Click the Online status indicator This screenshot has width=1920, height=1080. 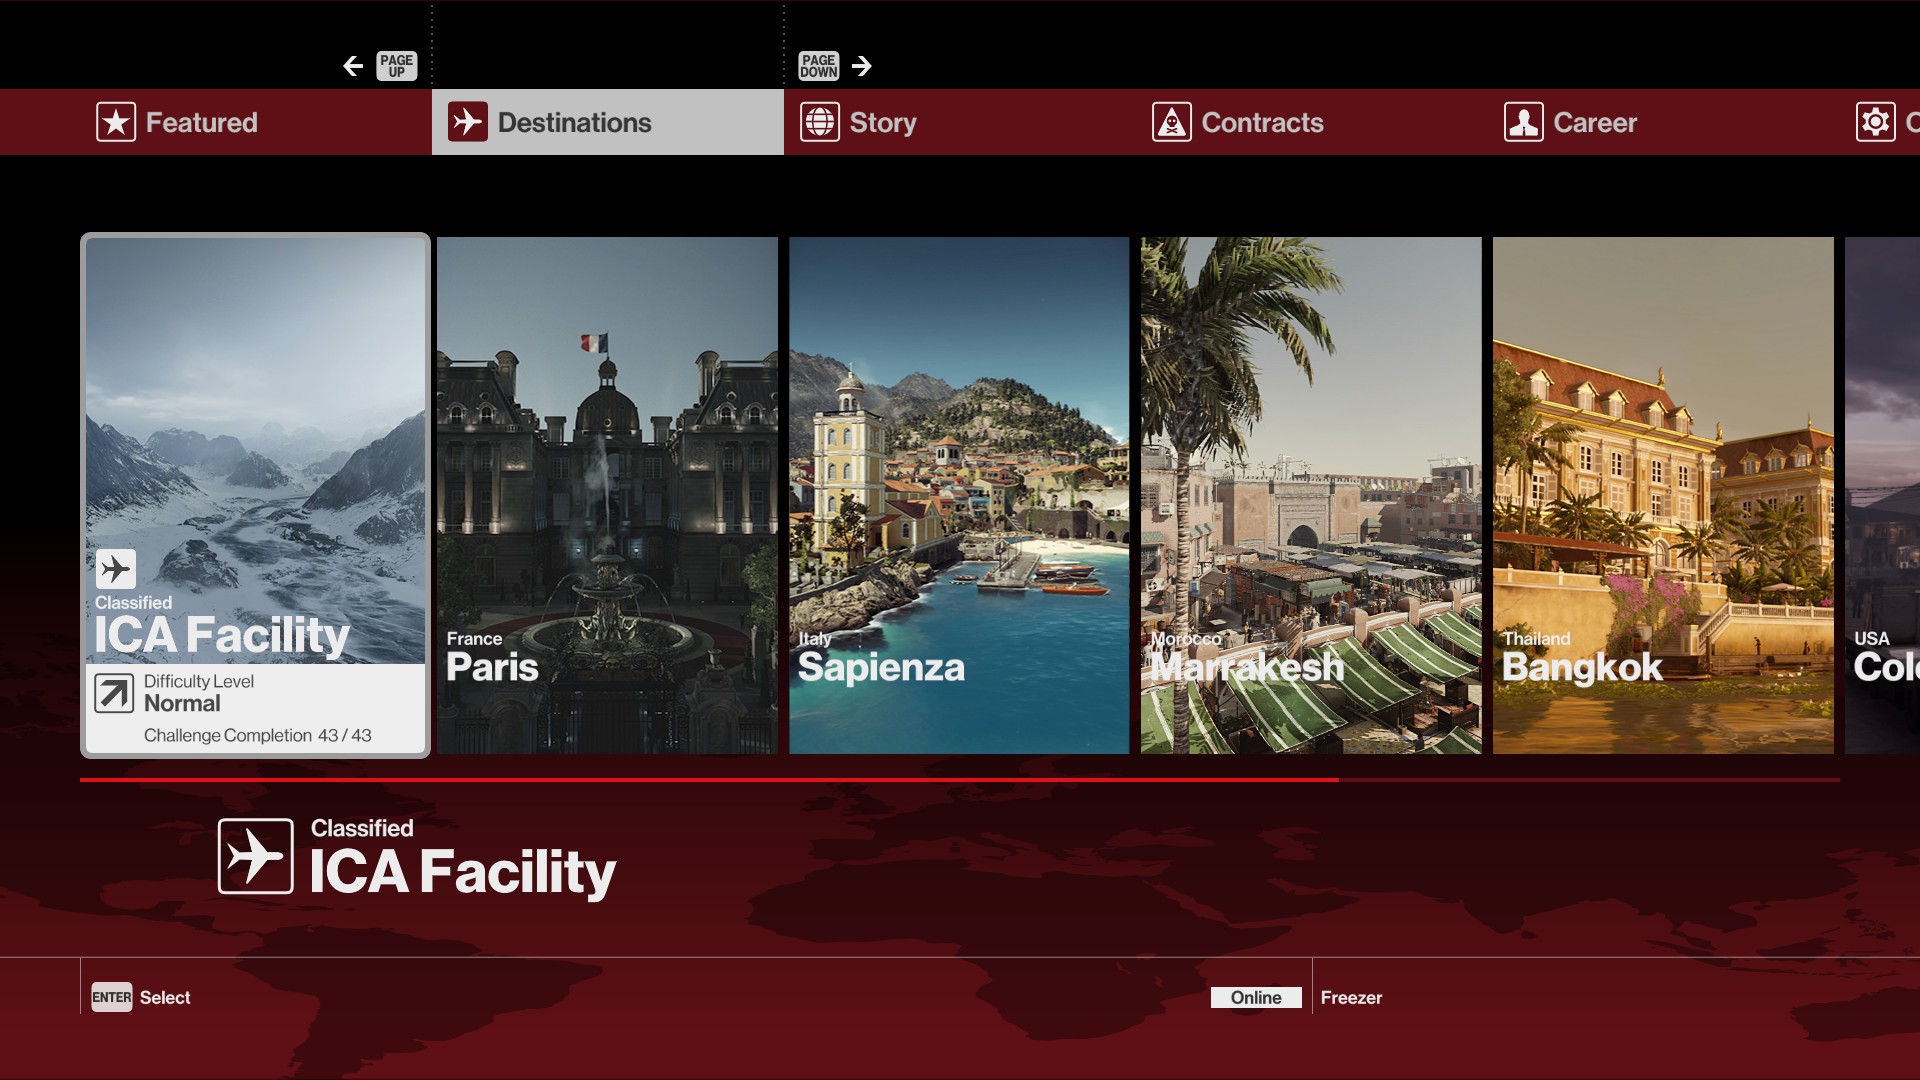[x=1256, y=997]
